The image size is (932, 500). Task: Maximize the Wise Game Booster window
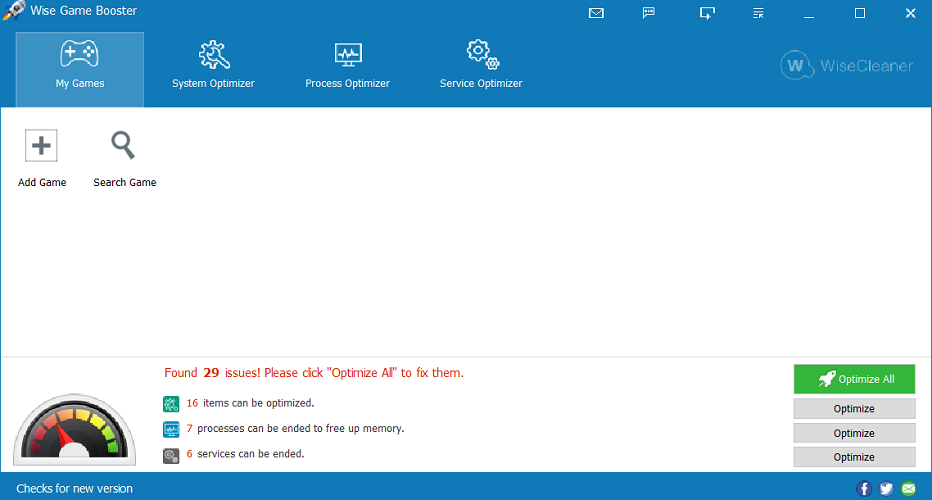point(860,13)
